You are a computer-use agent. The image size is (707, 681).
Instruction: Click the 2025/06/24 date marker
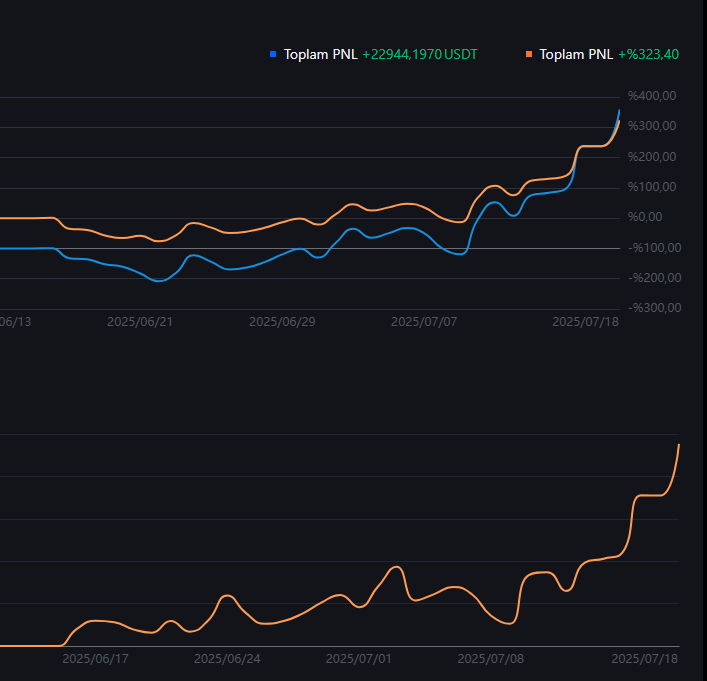pos(227,658)
